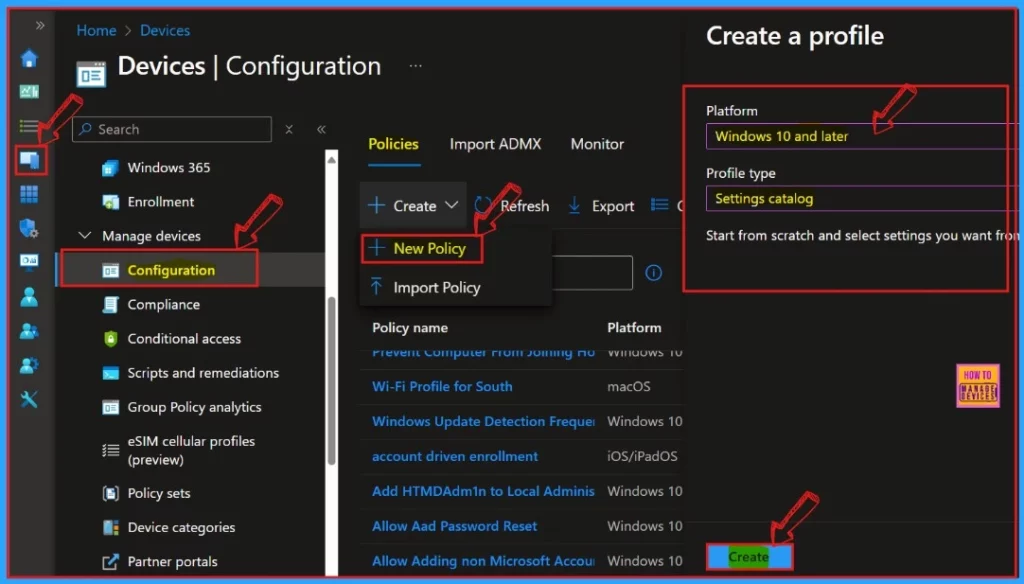Open the Home icon in the rail
Image resolution: width=1024 pixels, height=584 pixels.
pyautogui.click(x=29, y=59)
